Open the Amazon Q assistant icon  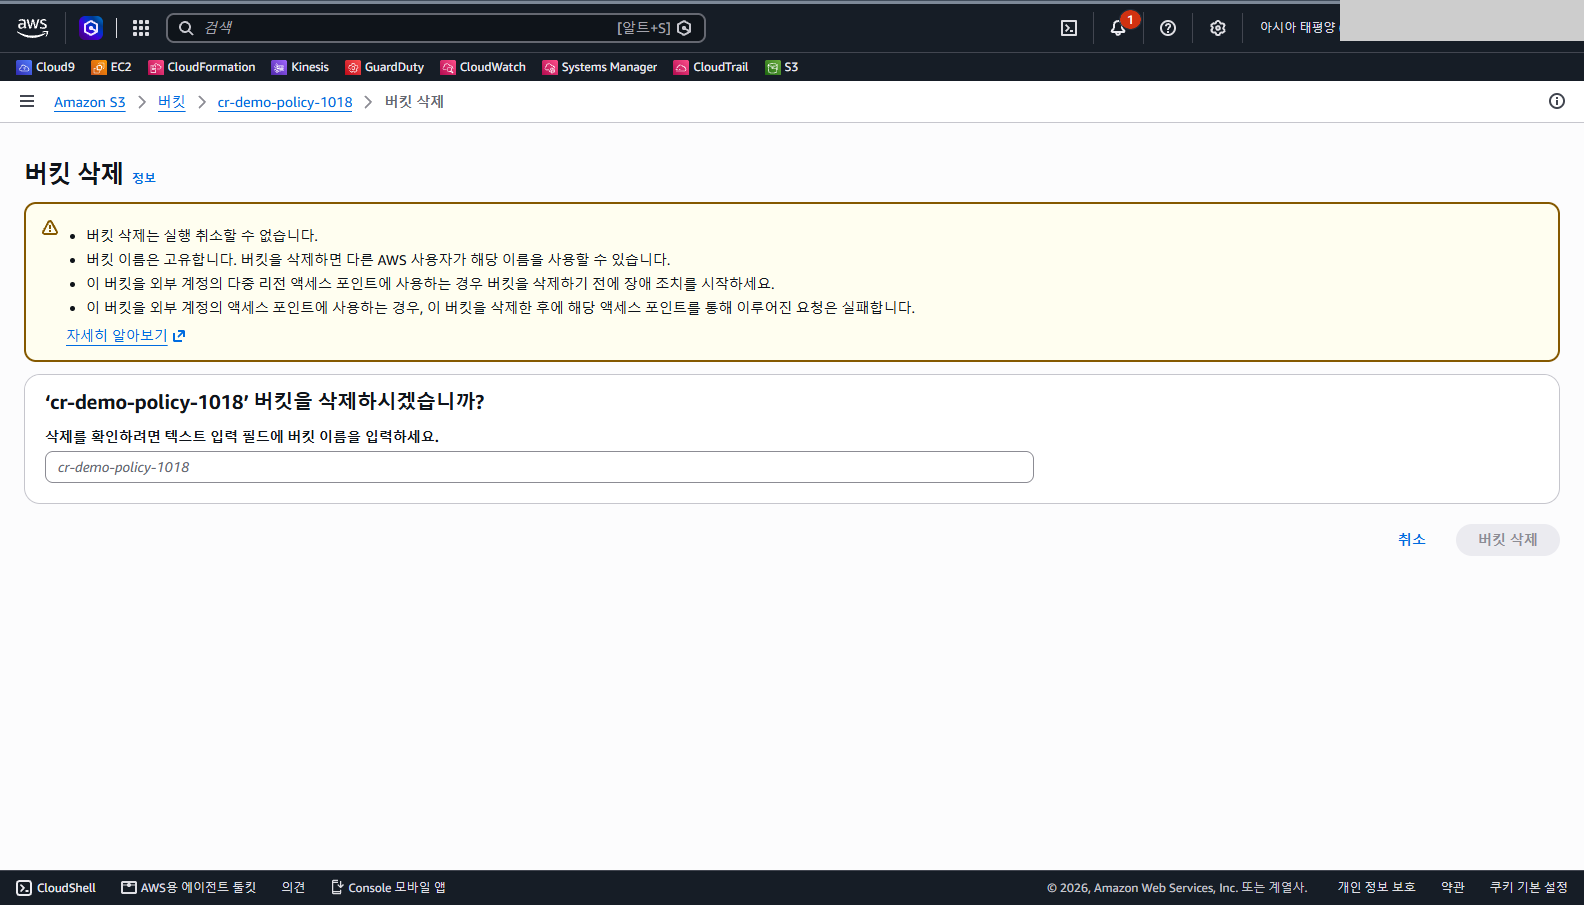pos(91,28)
